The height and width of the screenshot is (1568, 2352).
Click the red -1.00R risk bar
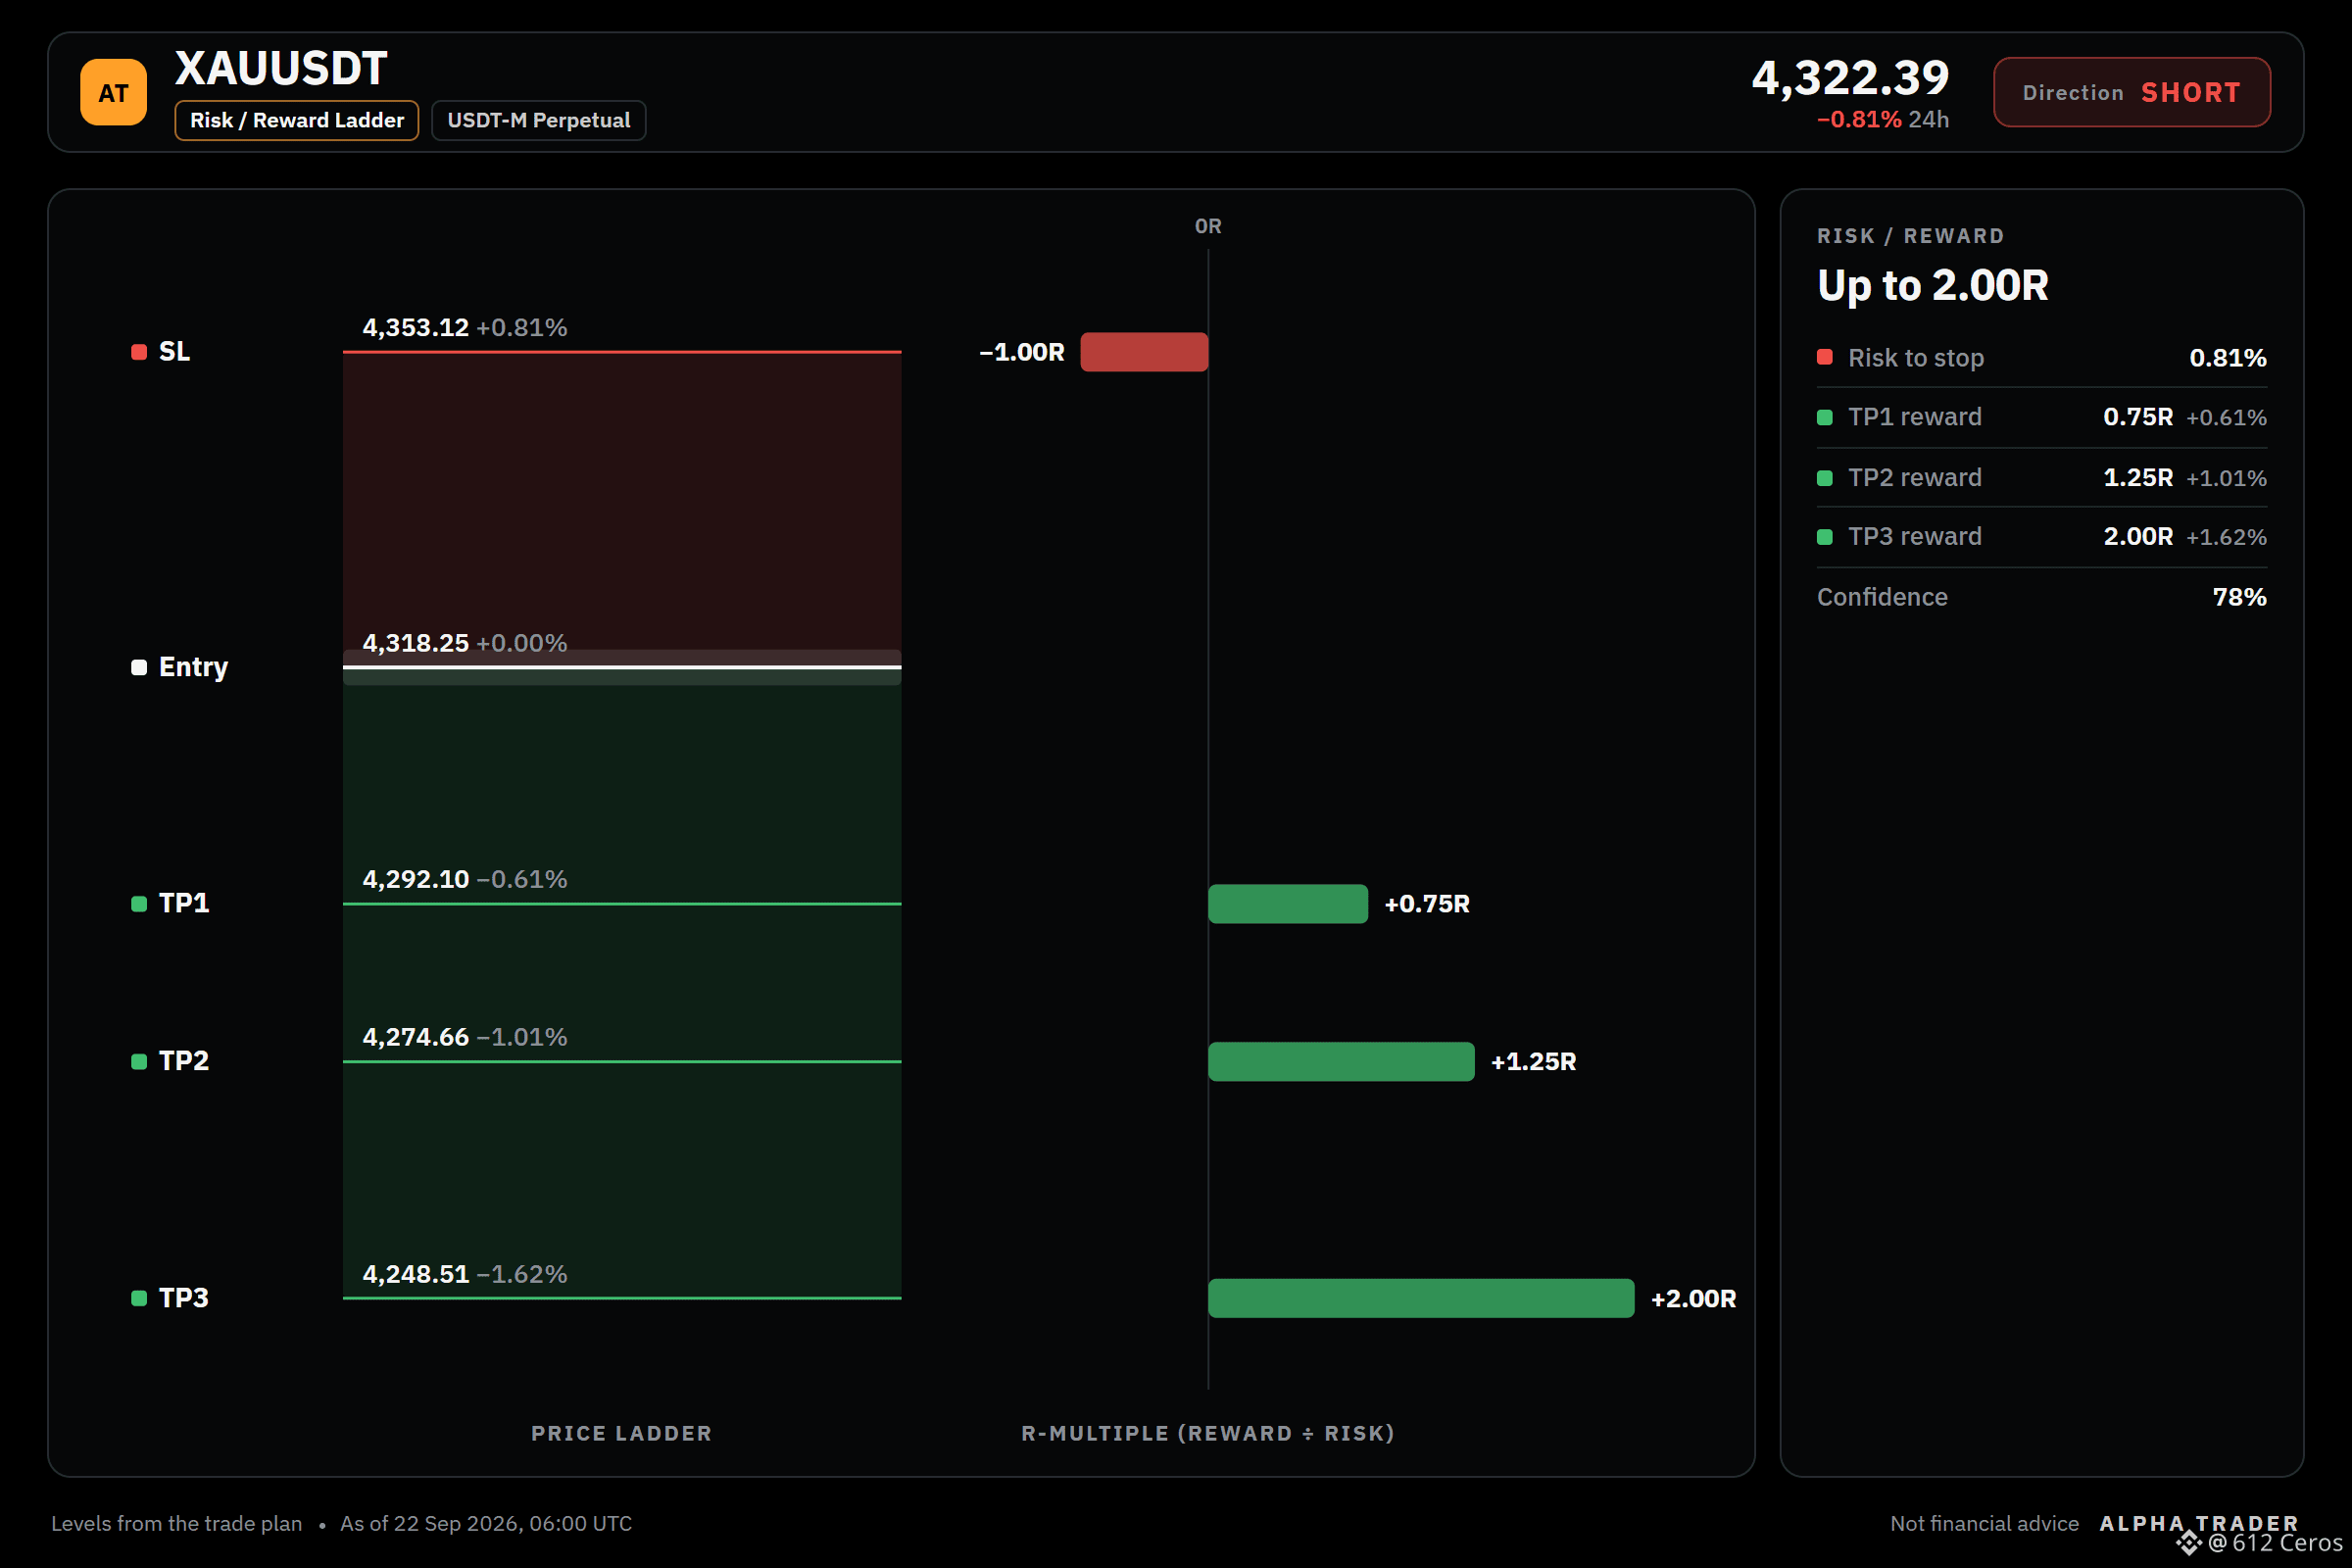(1144, 352)
